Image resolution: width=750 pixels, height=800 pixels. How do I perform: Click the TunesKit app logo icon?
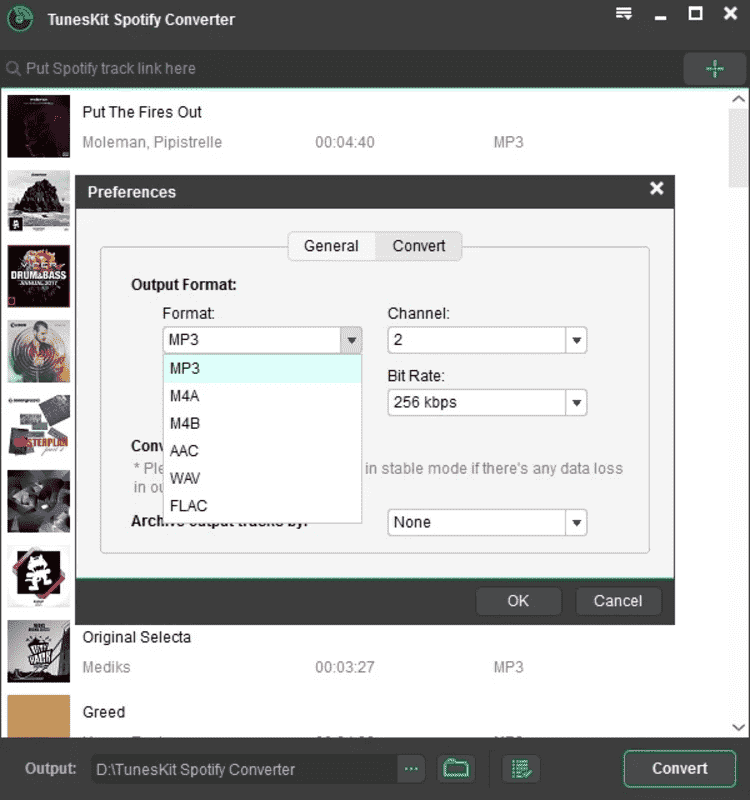coord(20,19)
